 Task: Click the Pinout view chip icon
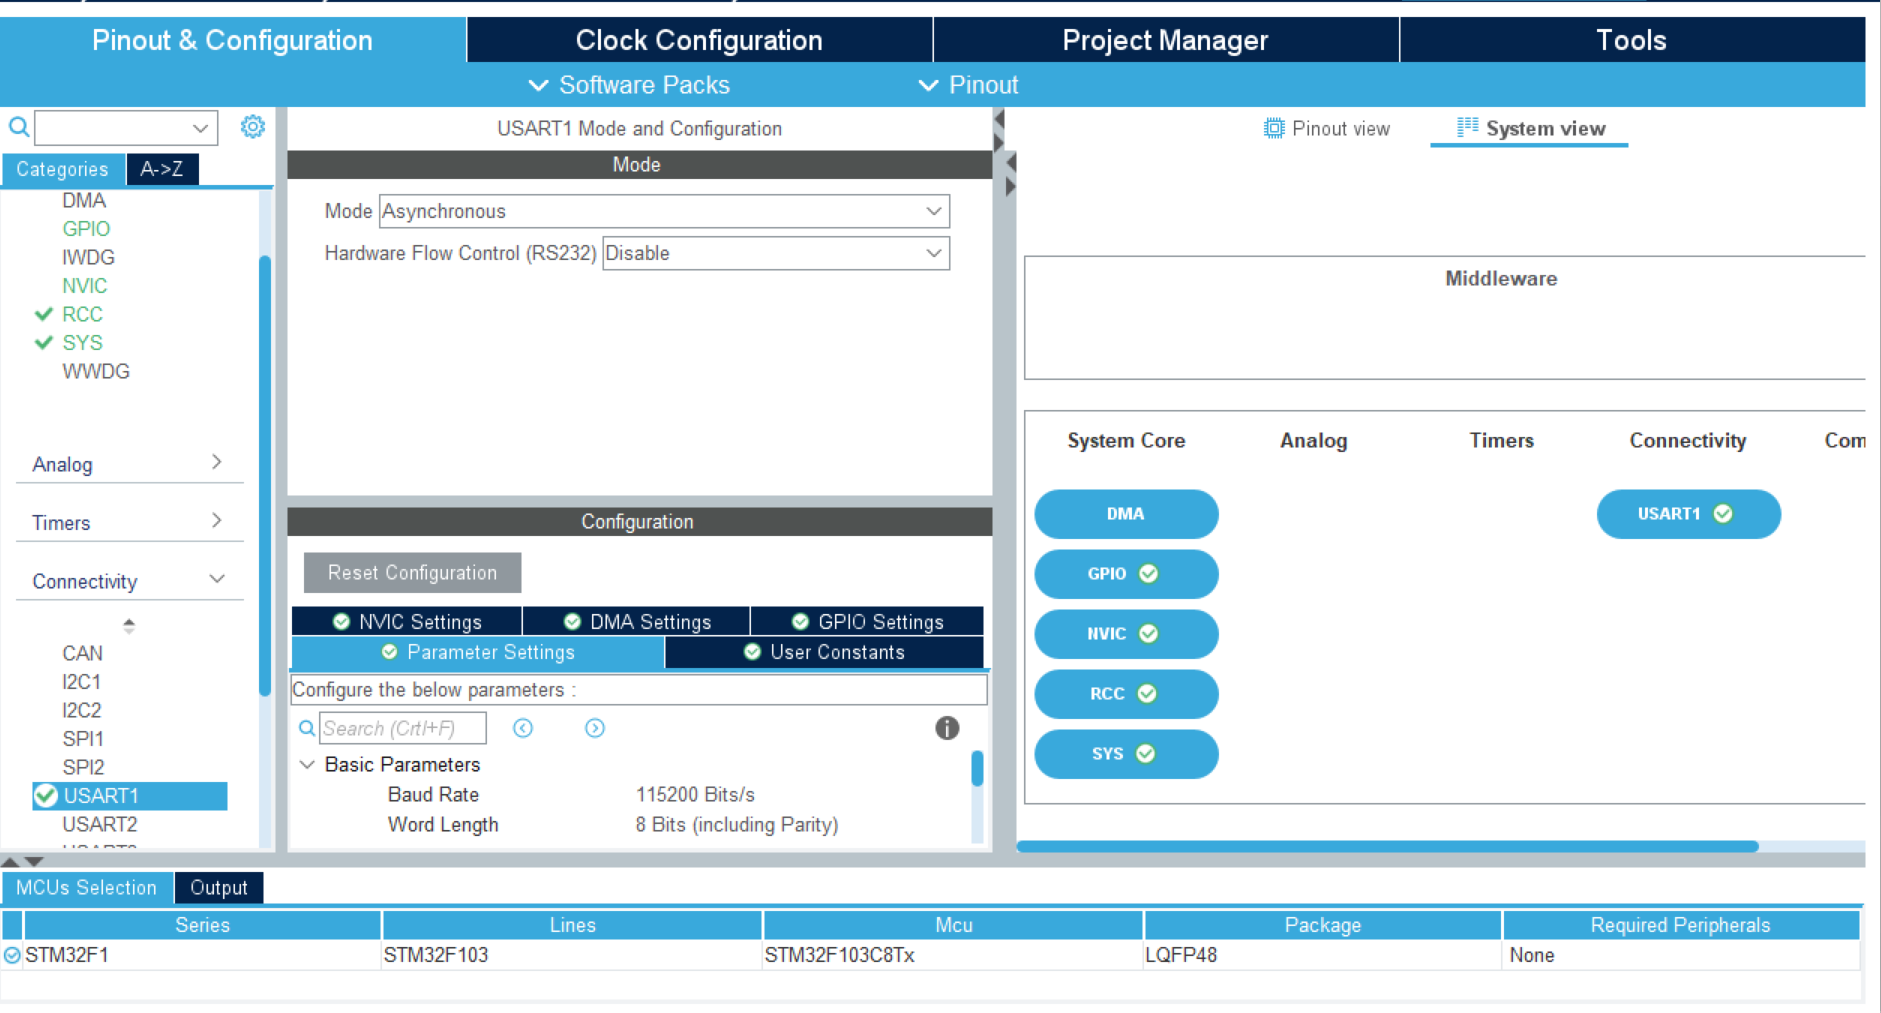click(1274, 128)
